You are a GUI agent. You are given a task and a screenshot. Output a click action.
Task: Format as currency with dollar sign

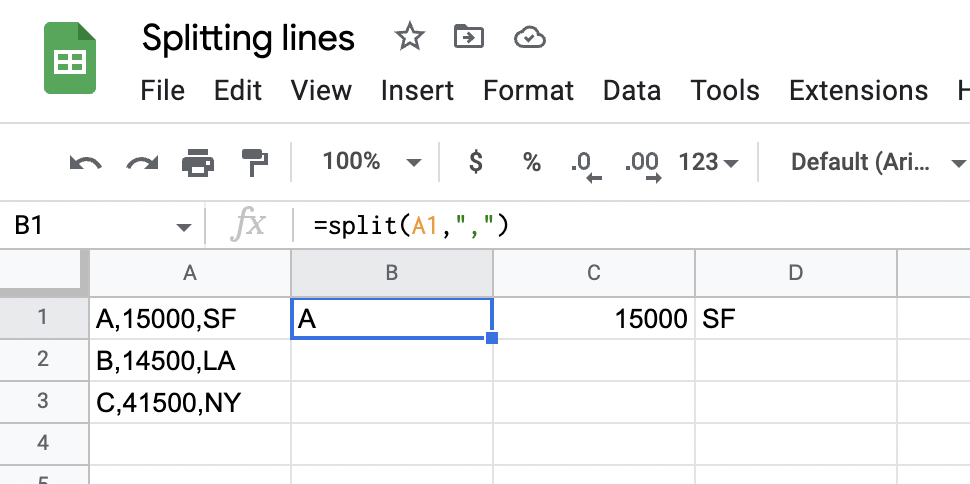pyautogui.click(x=476, y=162)
